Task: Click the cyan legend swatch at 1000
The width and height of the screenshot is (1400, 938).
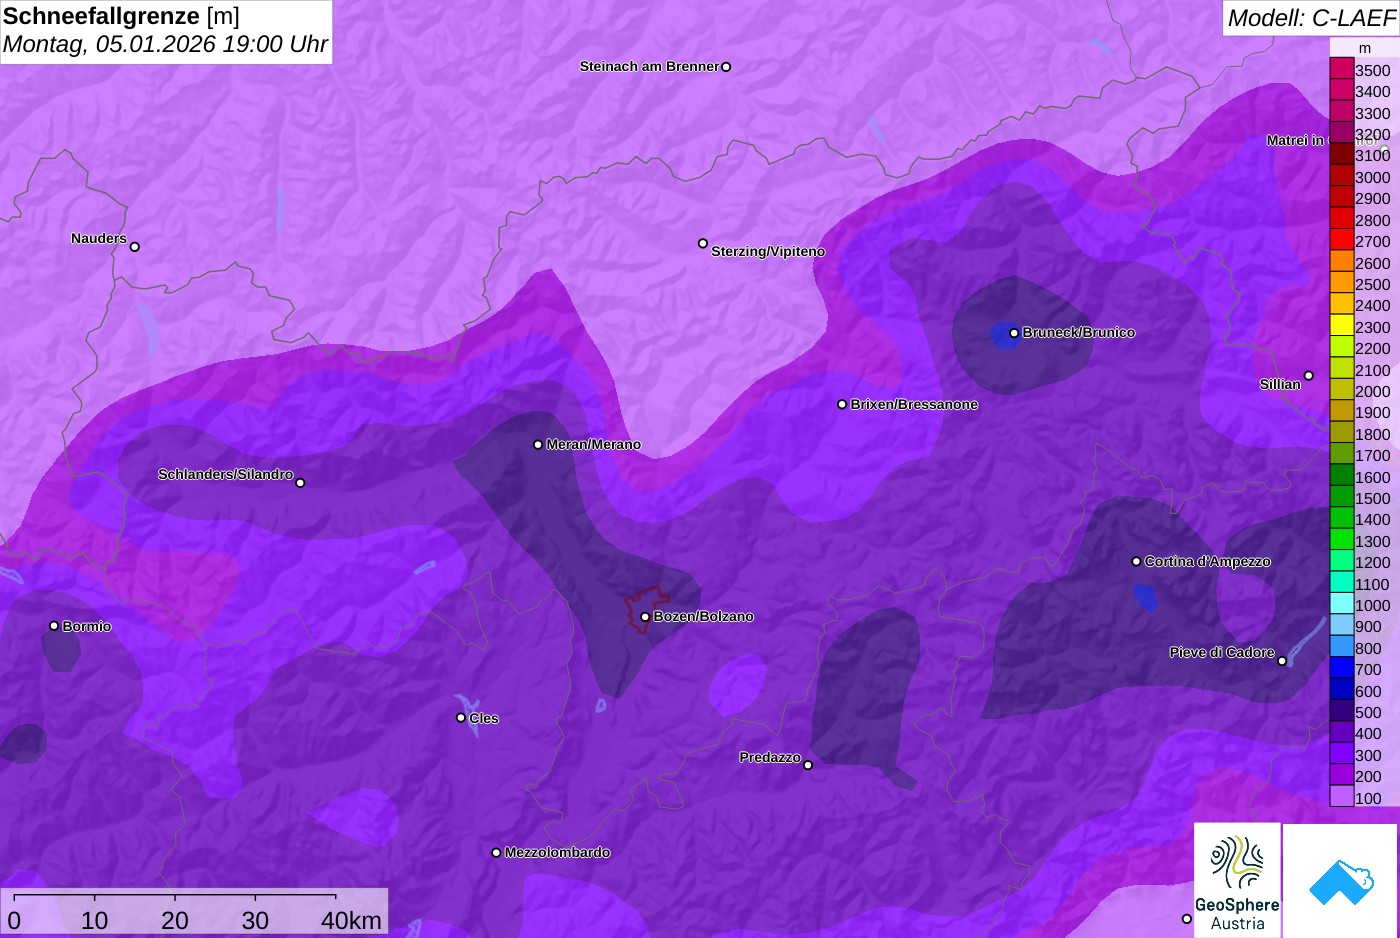Action: 1341,604
